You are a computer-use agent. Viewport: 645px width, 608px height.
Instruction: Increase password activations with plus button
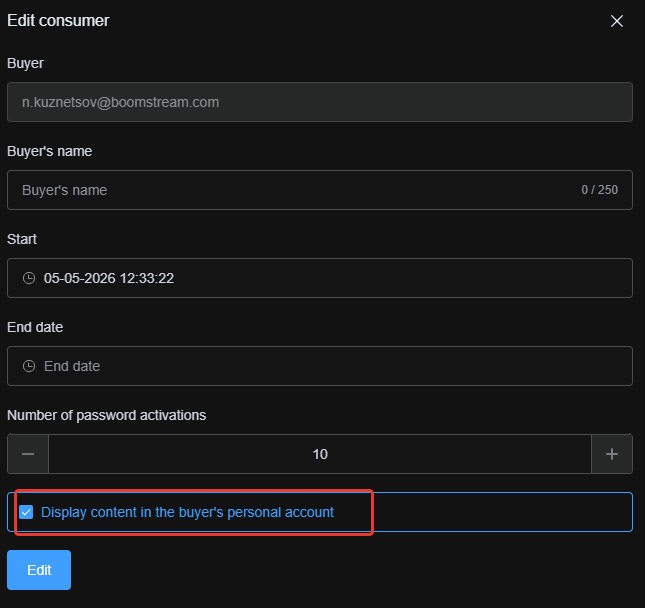(x=612, y=454)
